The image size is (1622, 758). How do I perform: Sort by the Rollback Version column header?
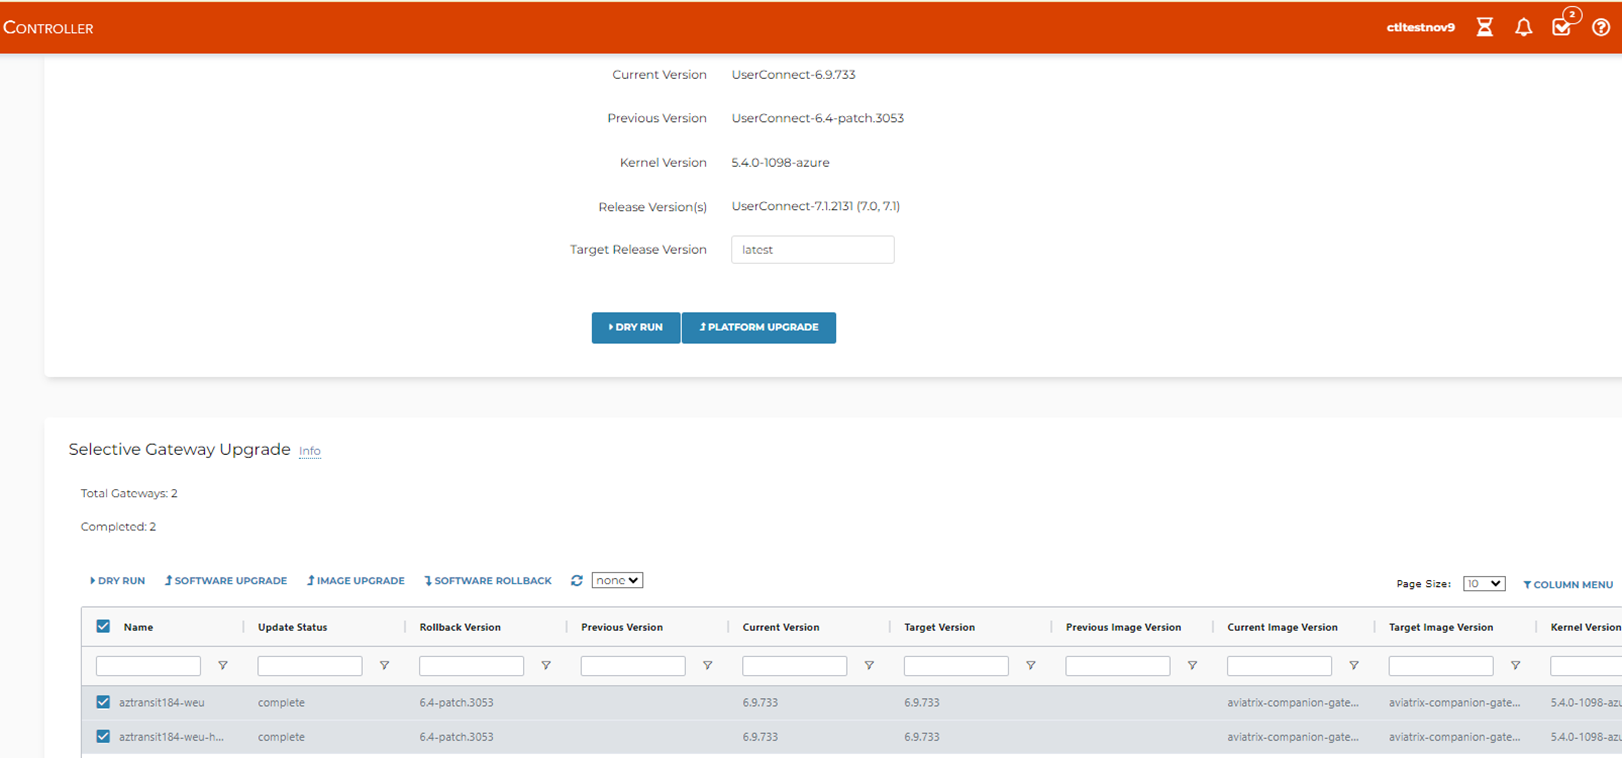(460, 628)
